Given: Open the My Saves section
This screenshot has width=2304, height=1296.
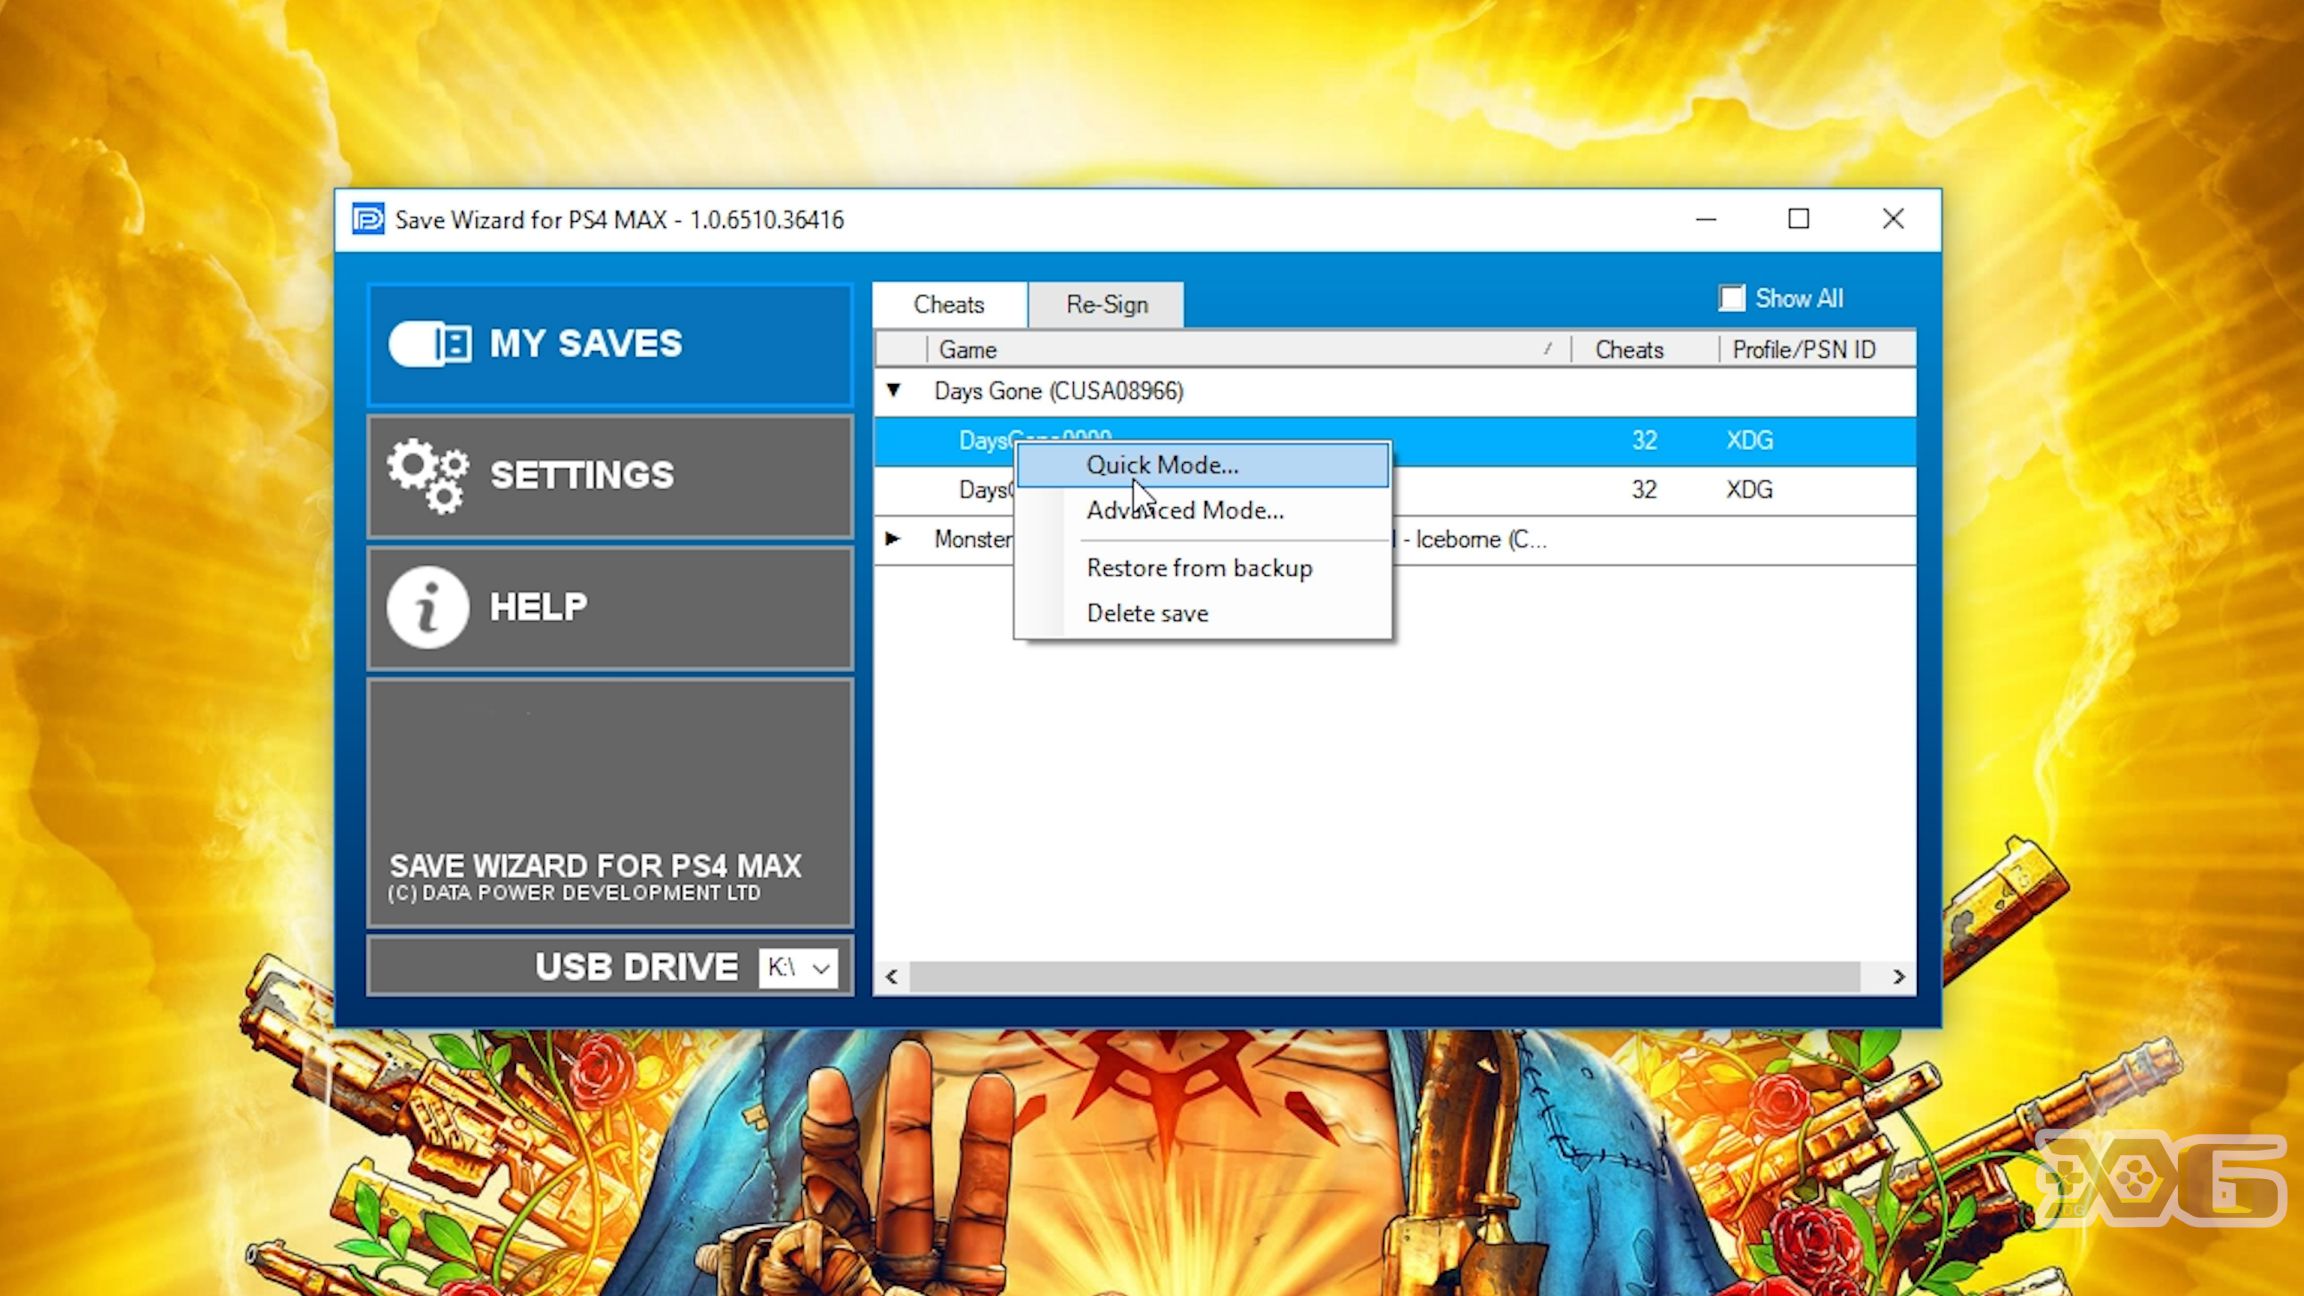Looking at the screenshot, I should pyautogui.click(x=609, y=343).
